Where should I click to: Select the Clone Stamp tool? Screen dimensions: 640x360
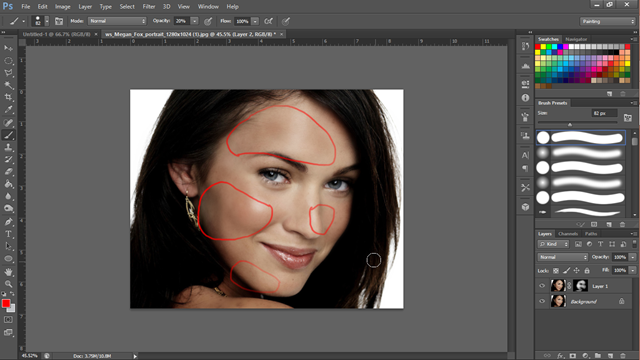coord(8,147)
